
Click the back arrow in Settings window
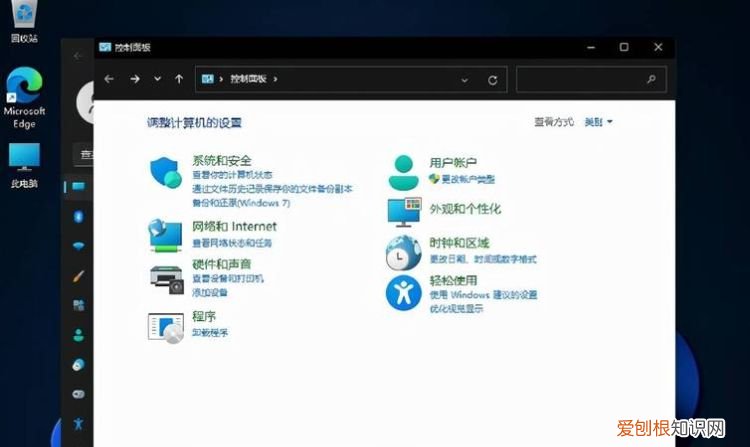coord(78,56)
